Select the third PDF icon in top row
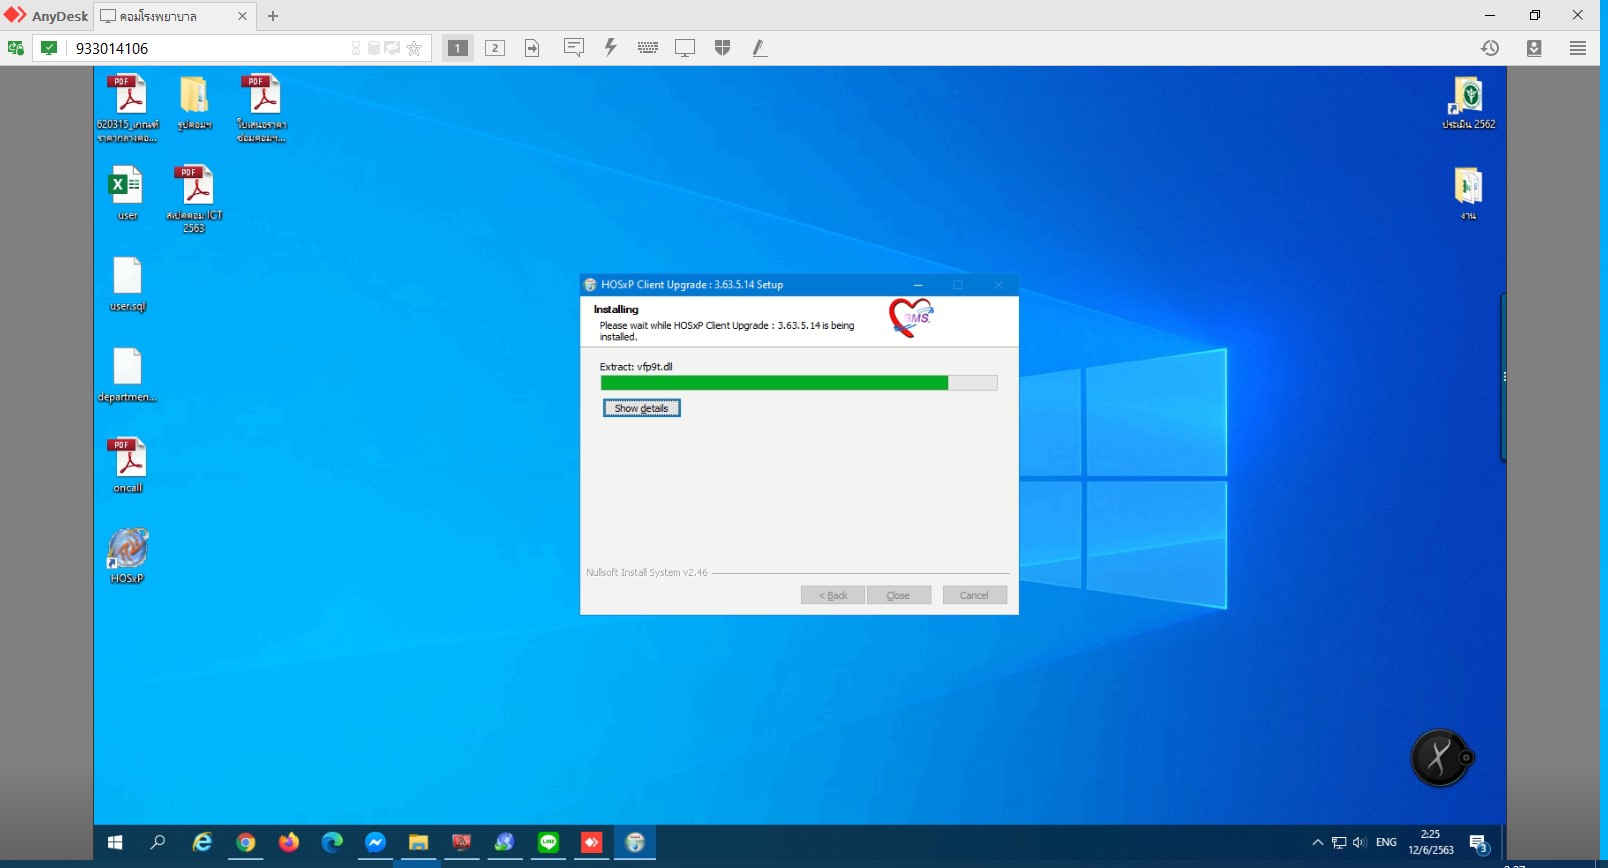 [262, 108]
